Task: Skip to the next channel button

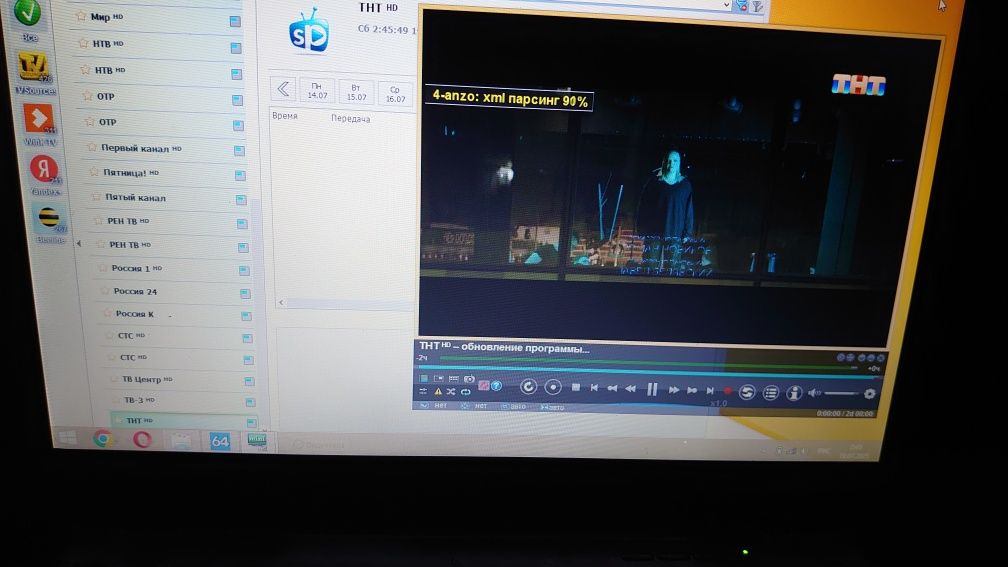Action: [710, 390]
